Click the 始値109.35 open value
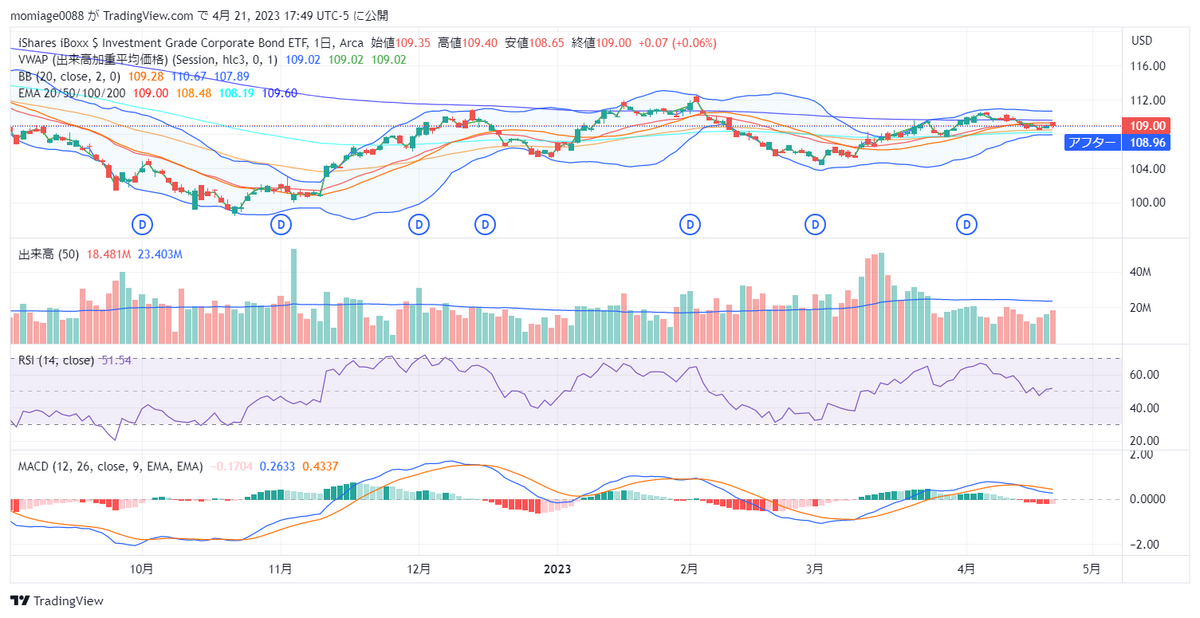1200x618 pixels. (x=400, y=43)
